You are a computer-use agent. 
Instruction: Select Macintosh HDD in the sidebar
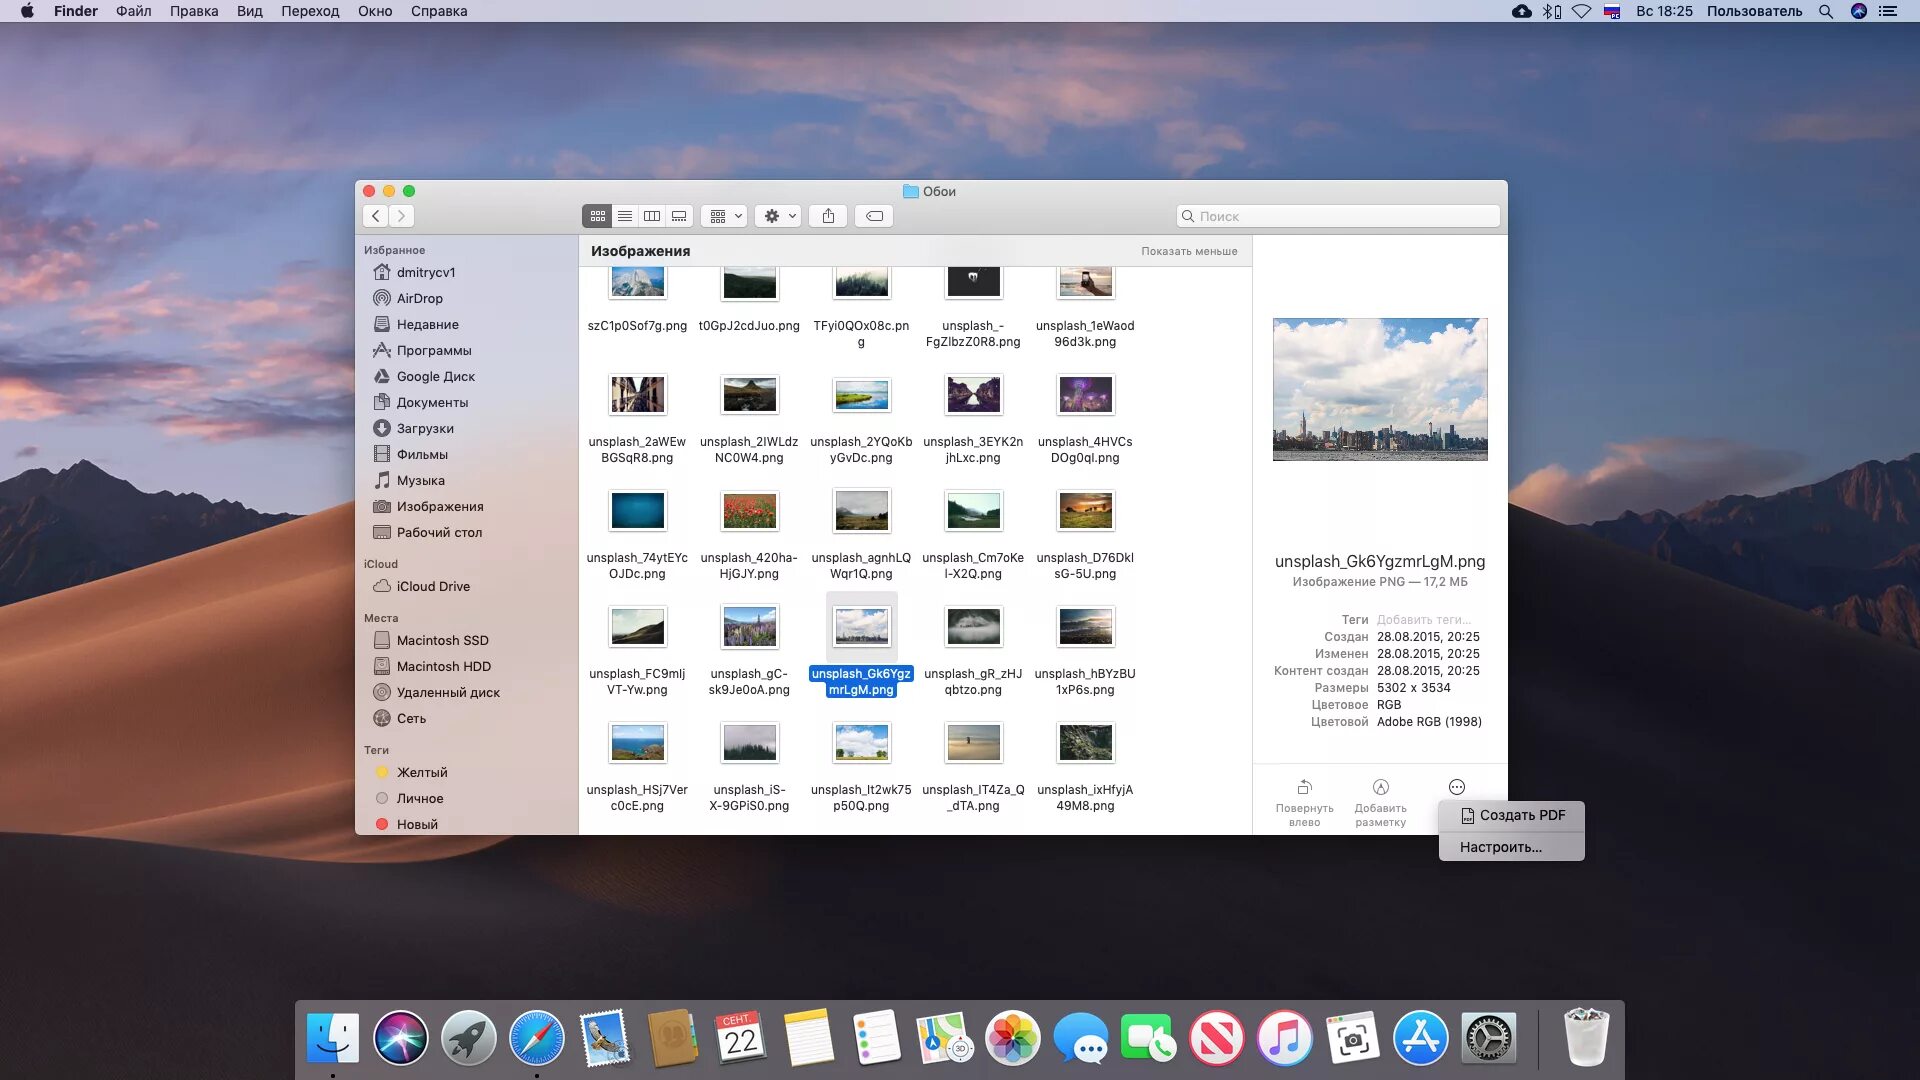click(x=443, y=666)
